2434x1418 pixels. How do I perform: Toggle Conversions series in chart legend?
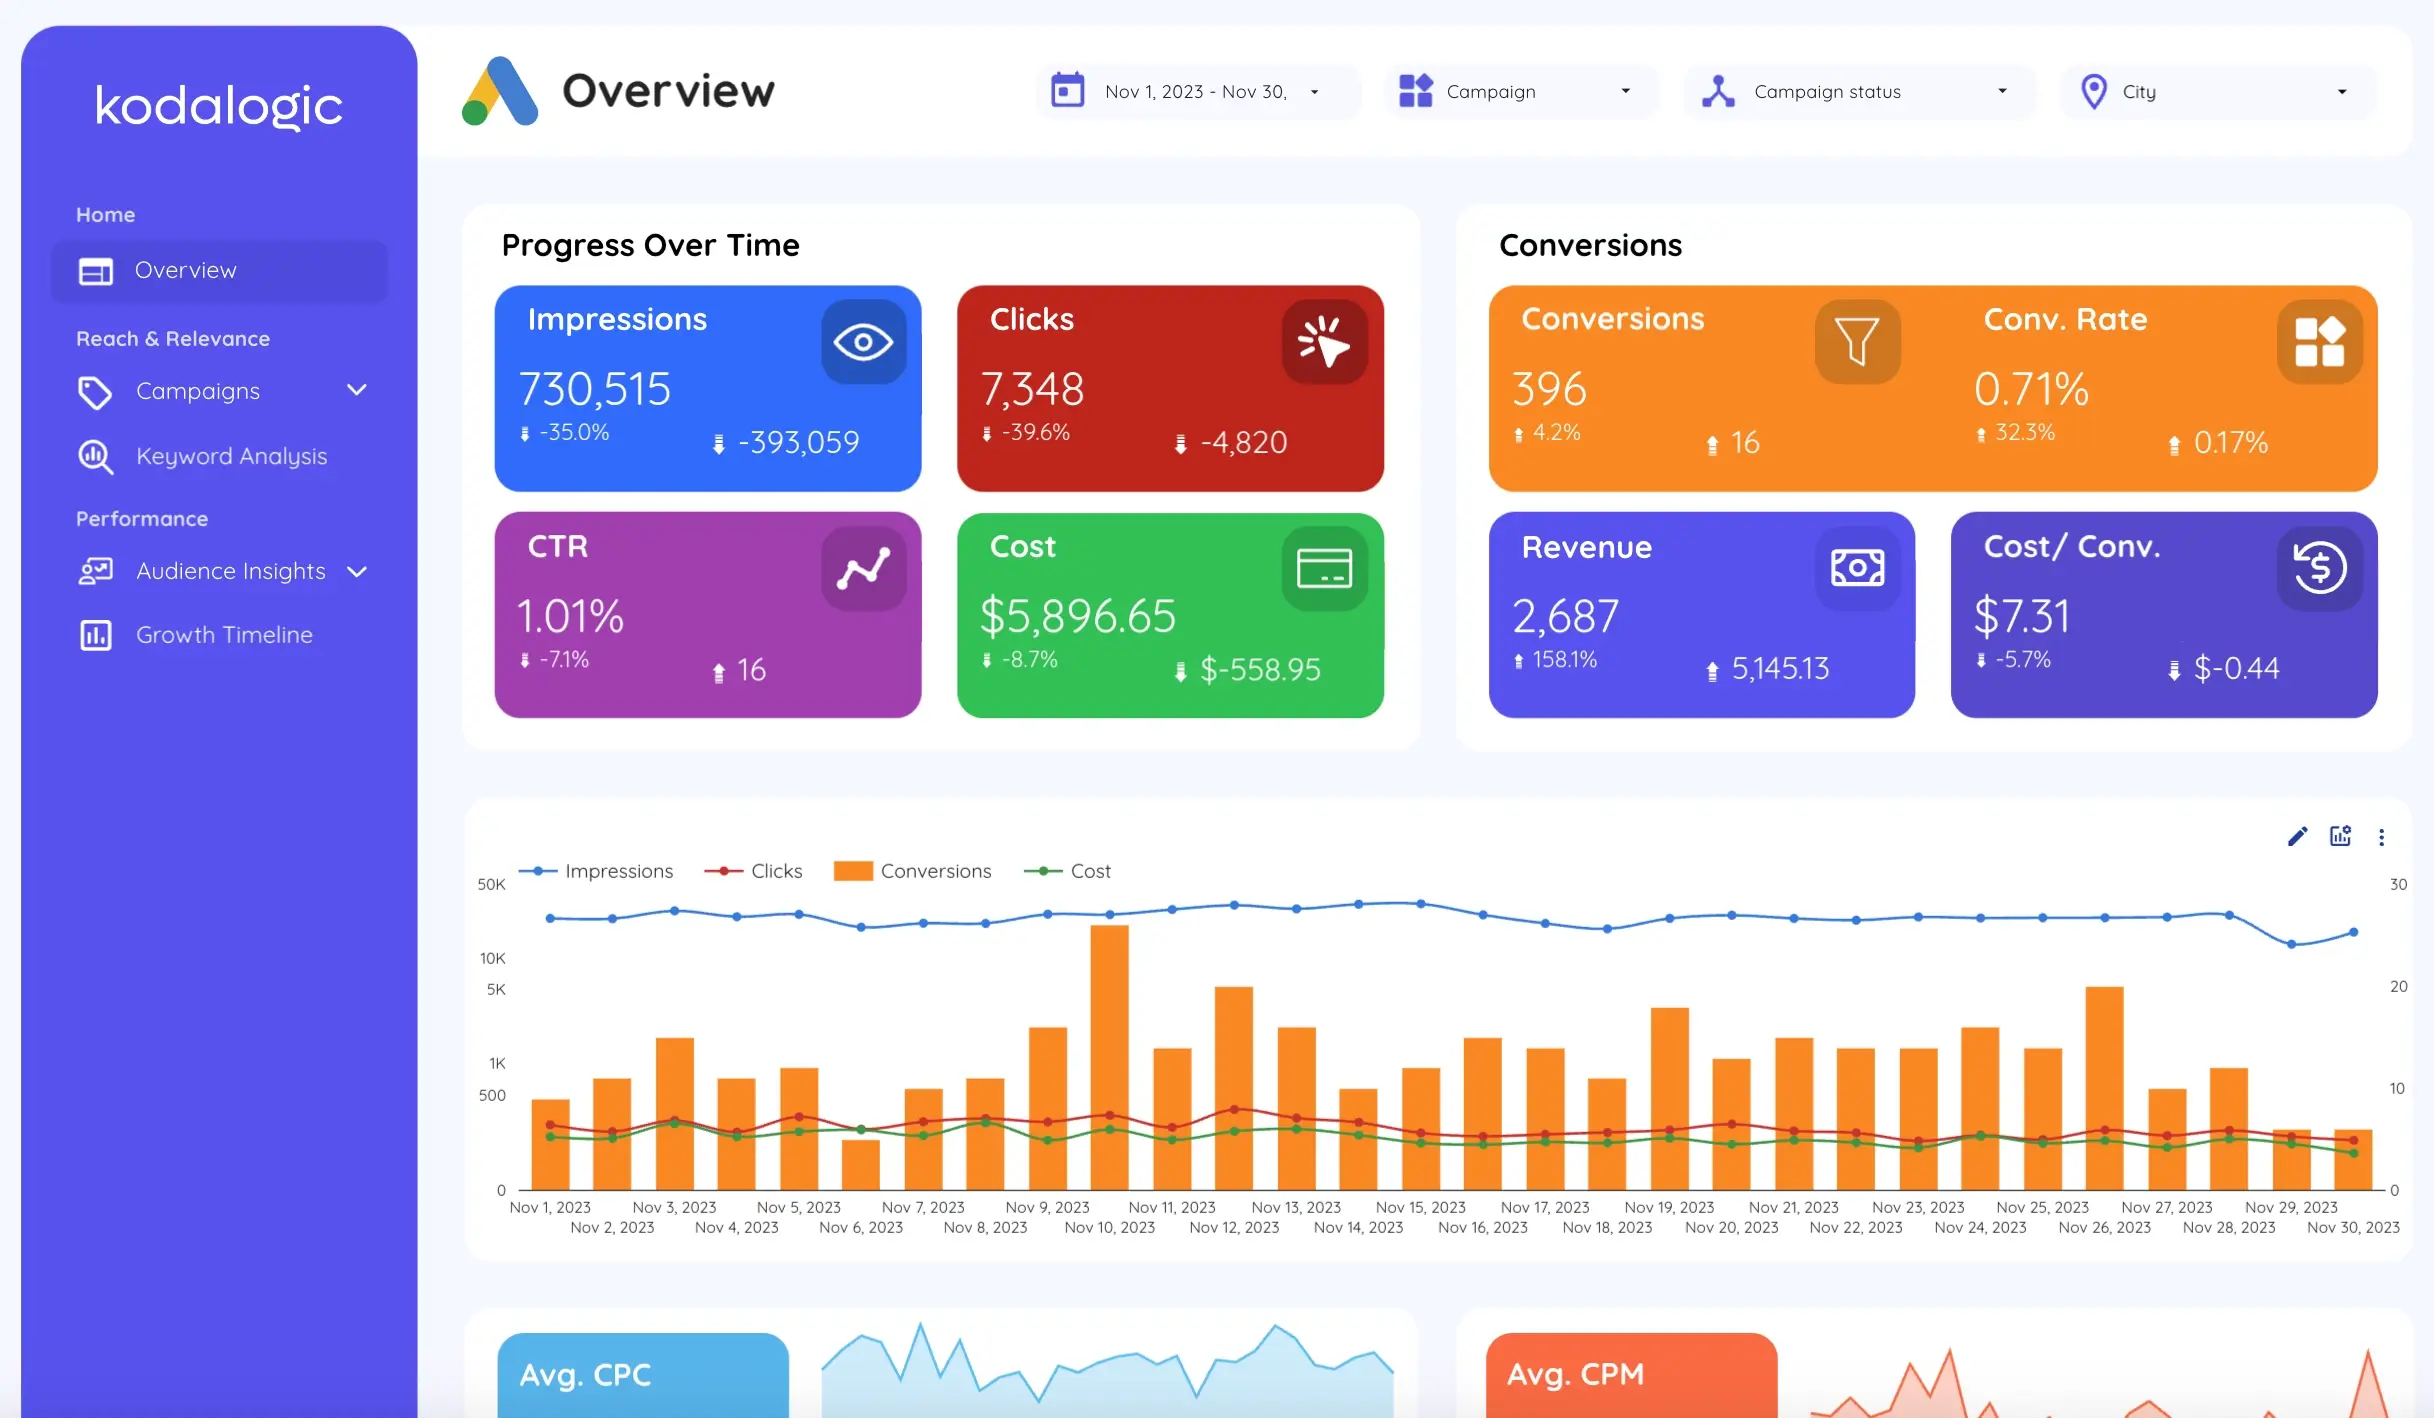coord(912,871)
